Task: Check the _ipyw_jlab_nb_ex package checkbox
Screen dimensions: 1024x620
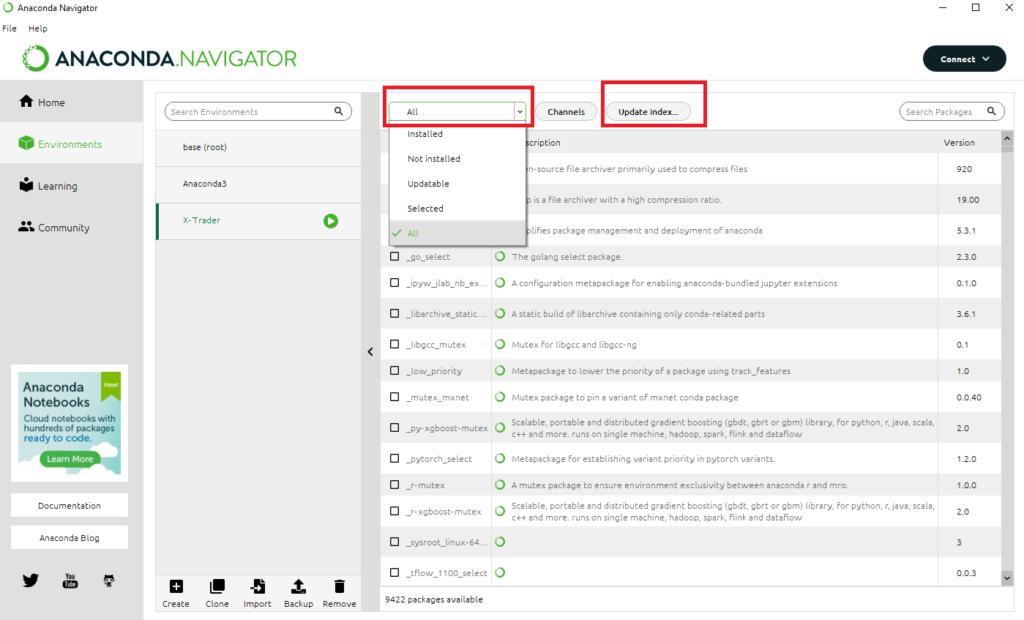Action: (x=394, y=282)
